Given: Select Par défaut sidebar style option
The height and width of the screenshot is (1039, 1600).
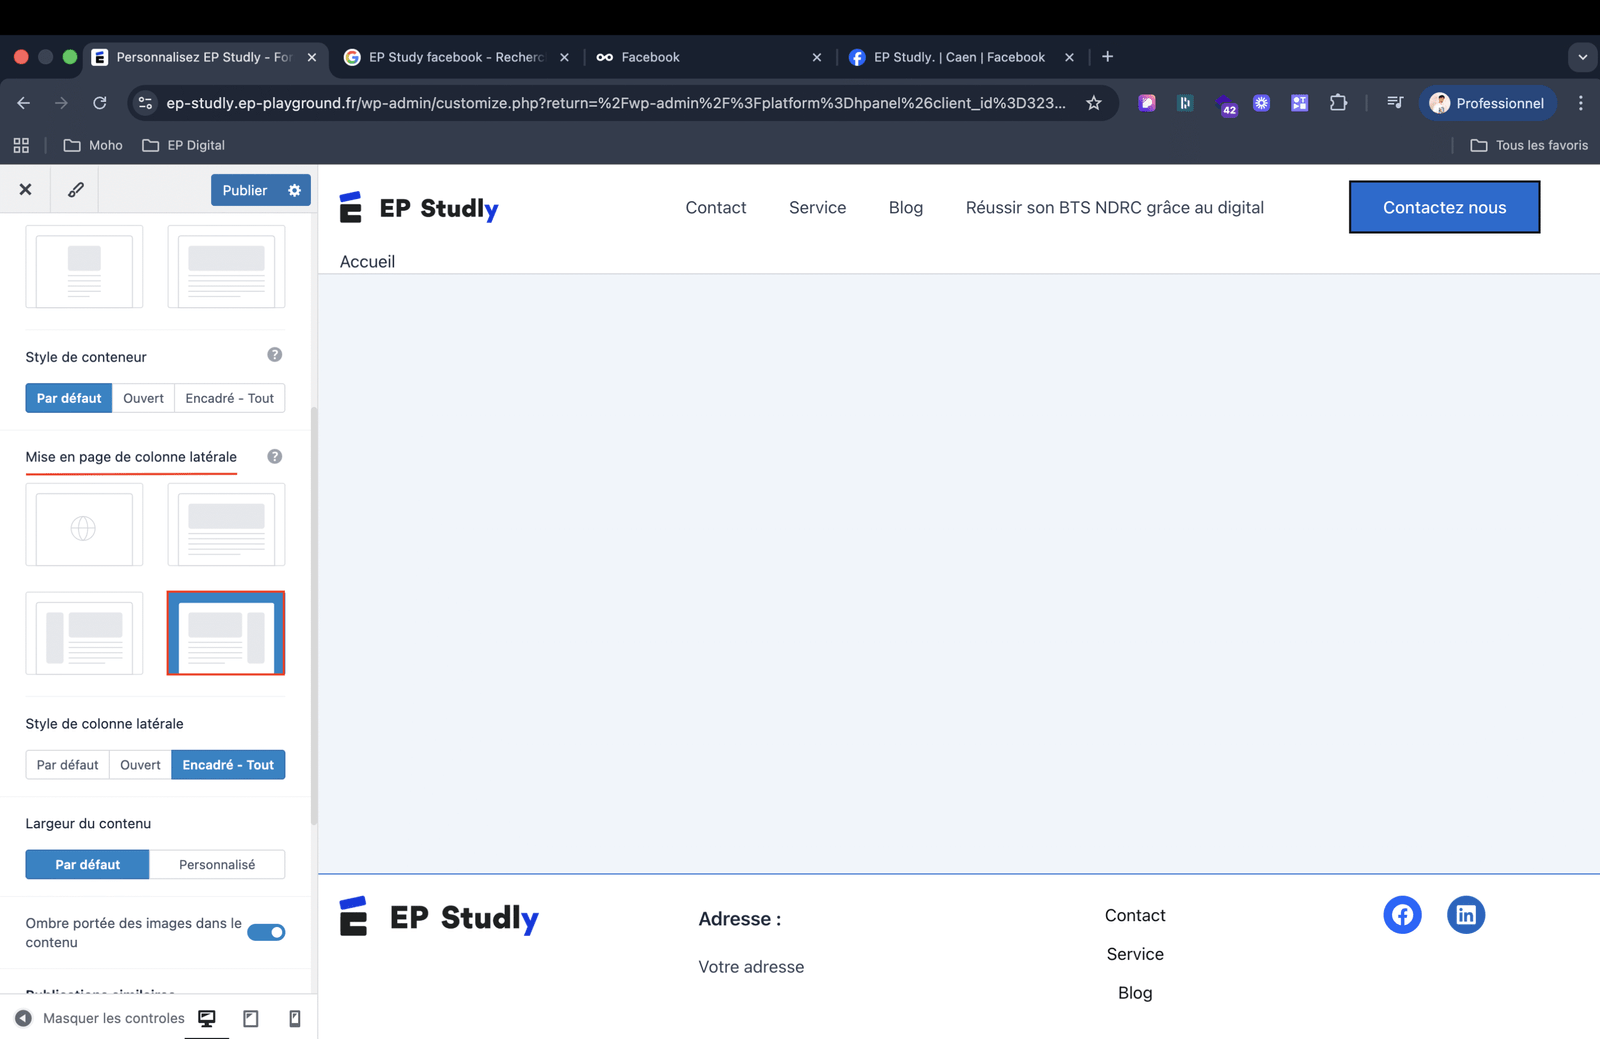Looking at the screenshot, I should tap(67, 765).
